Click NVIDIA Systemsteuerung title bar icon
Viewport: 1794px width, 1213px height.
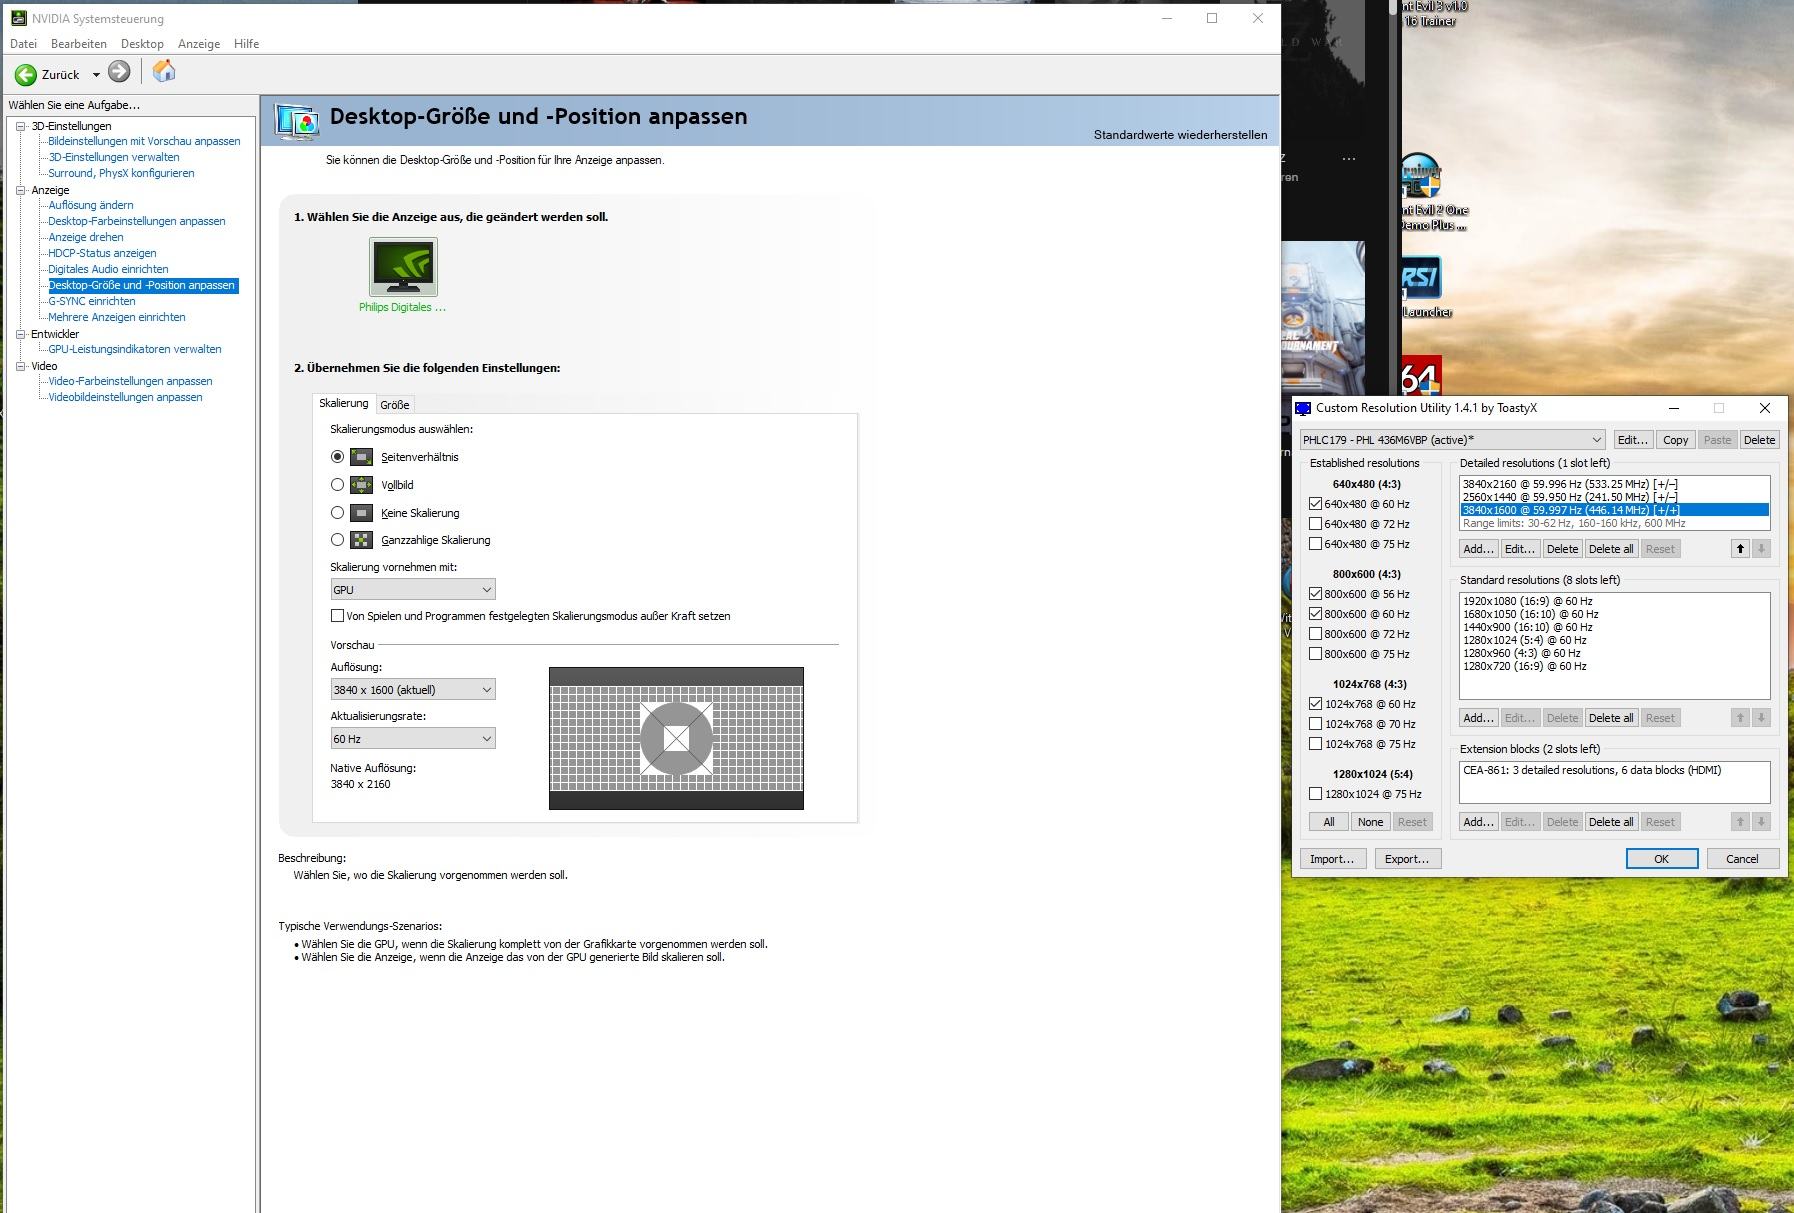click(x=18, y=18)
